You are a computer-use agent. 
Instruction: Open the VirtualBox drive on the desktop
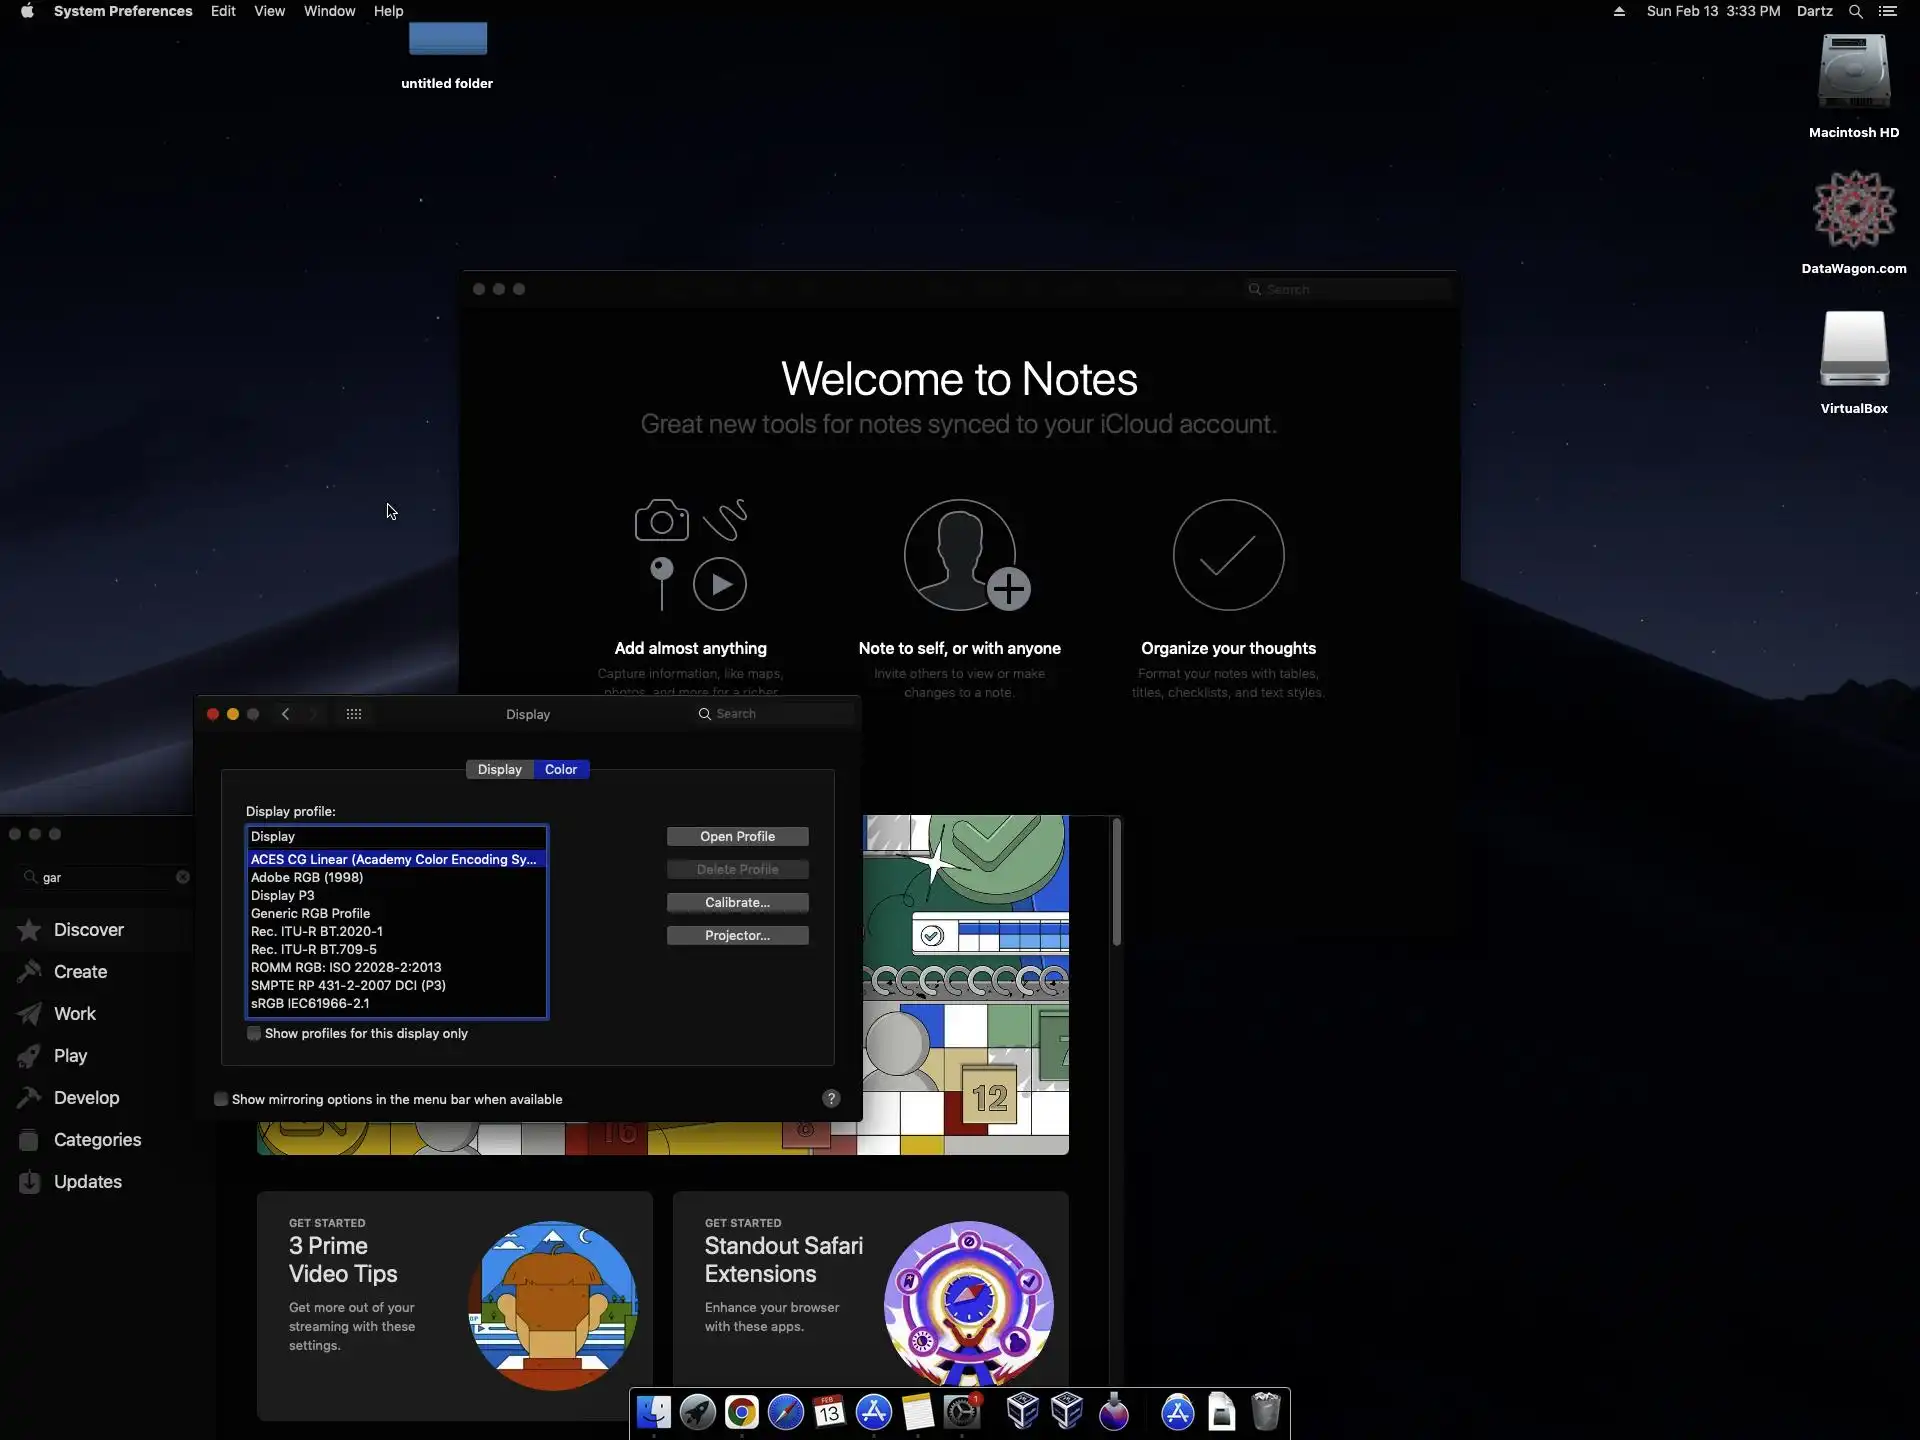[1853, 350]
